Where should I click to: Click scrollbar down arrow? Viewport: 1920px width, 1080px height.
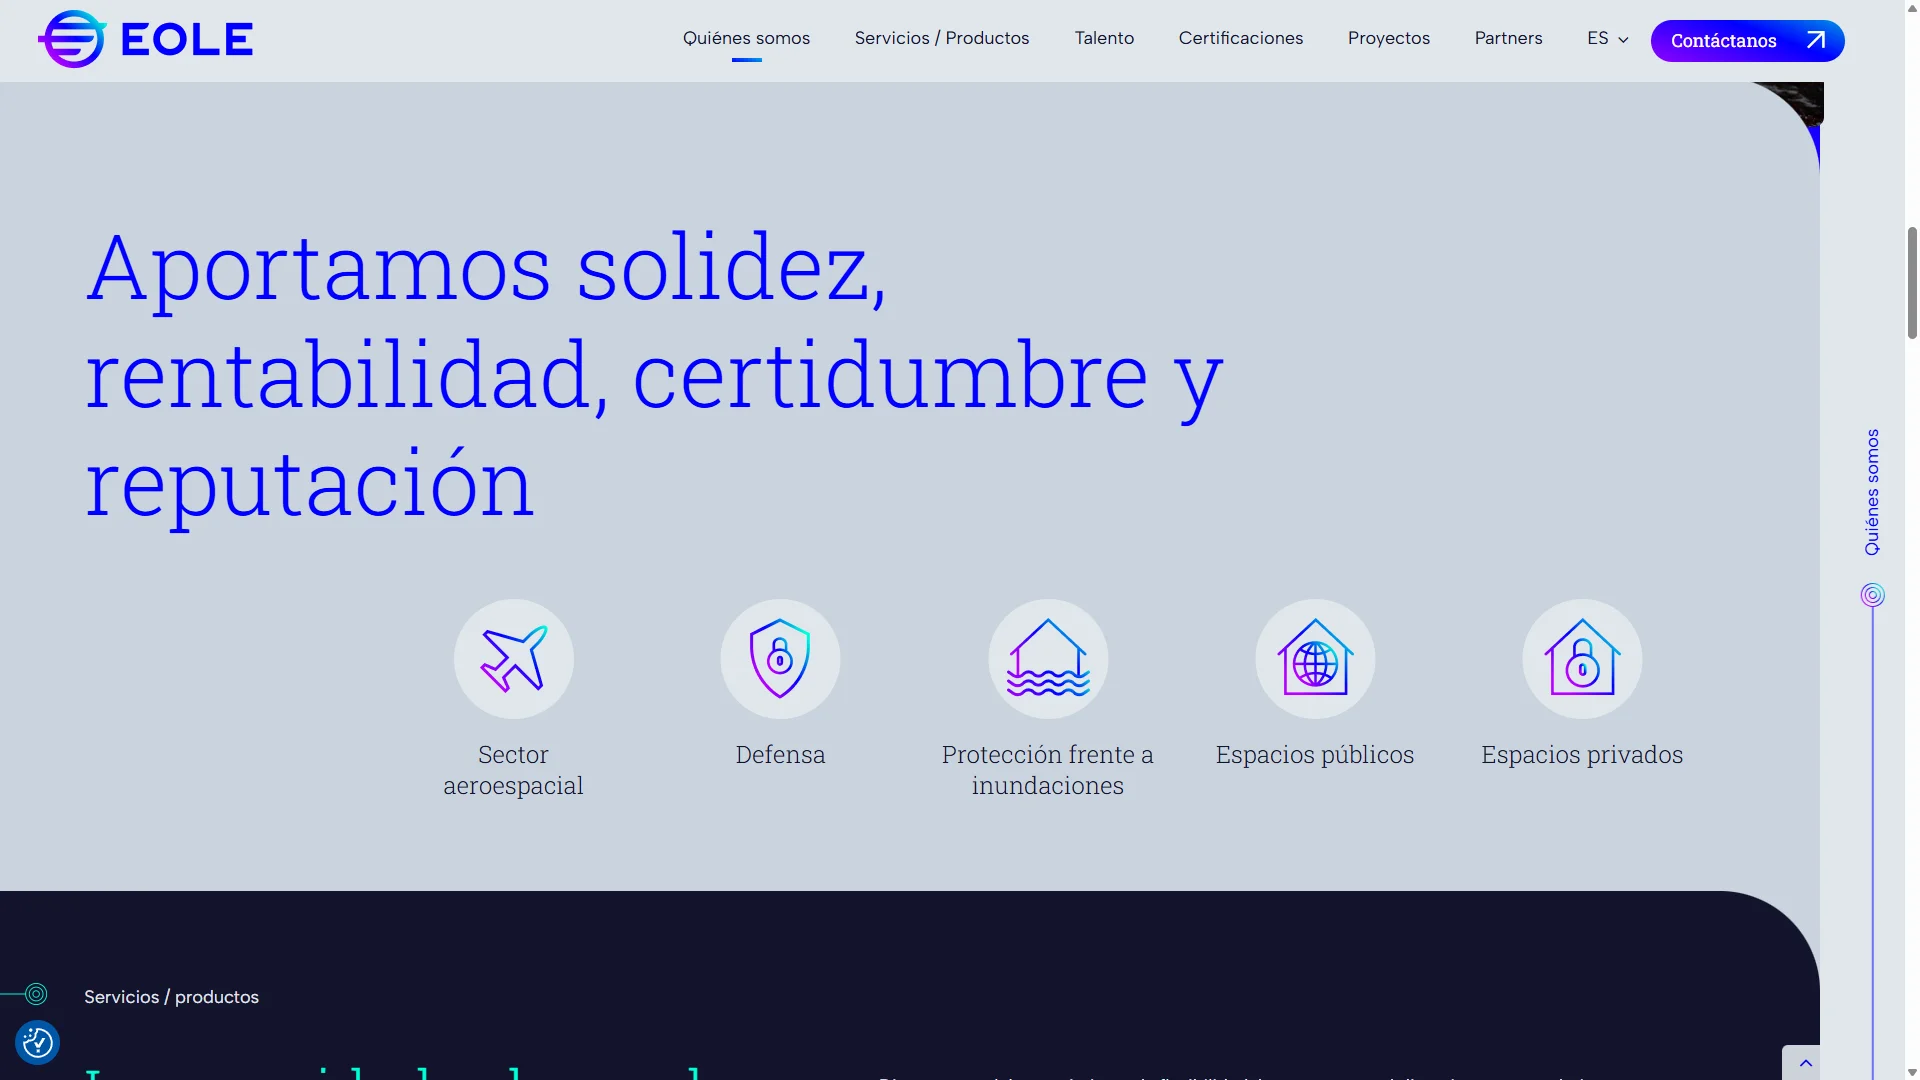(1912, 1072)
